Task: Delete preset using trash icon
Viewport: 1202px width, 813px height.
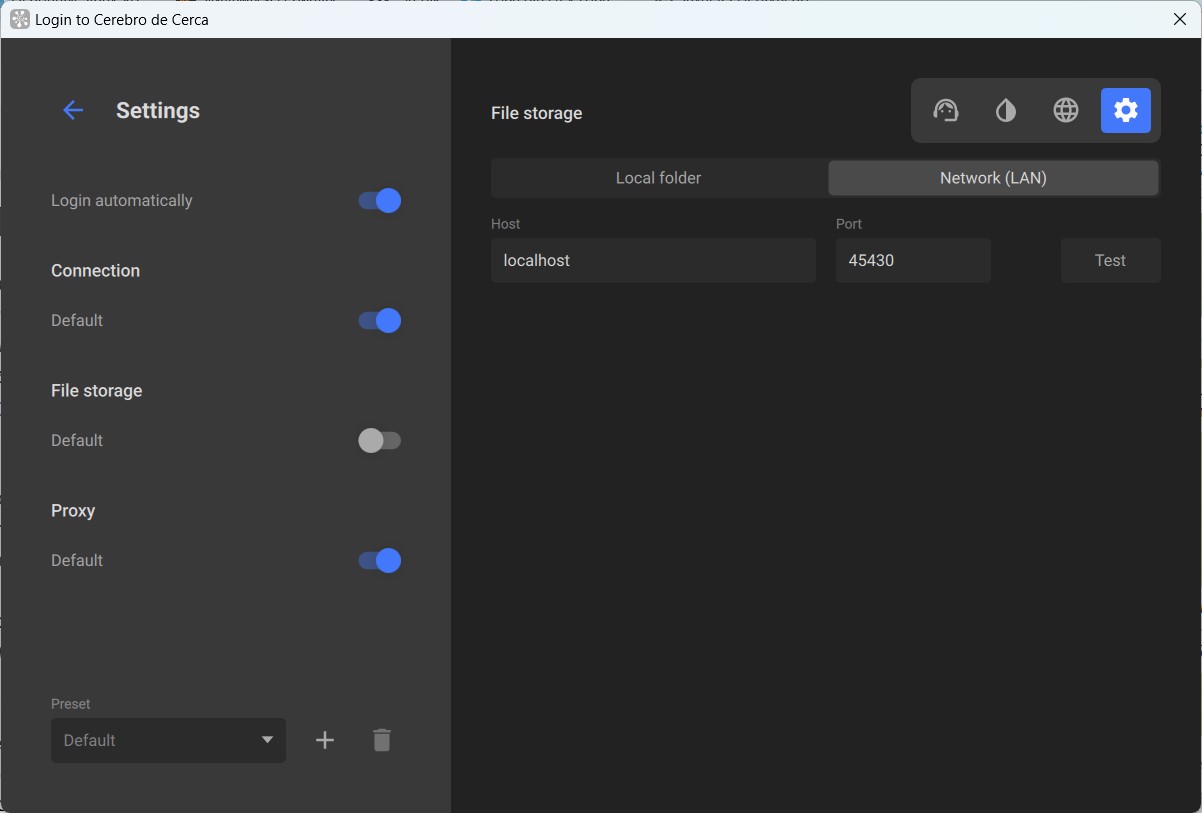Action: click(382, 740)
